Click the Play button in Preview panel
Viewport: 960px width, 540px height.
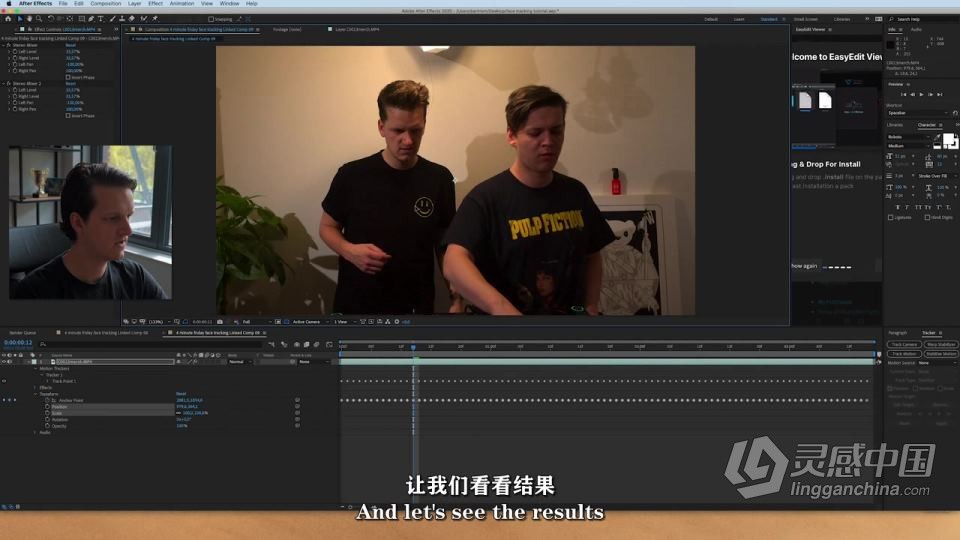[x=921, y=94]
